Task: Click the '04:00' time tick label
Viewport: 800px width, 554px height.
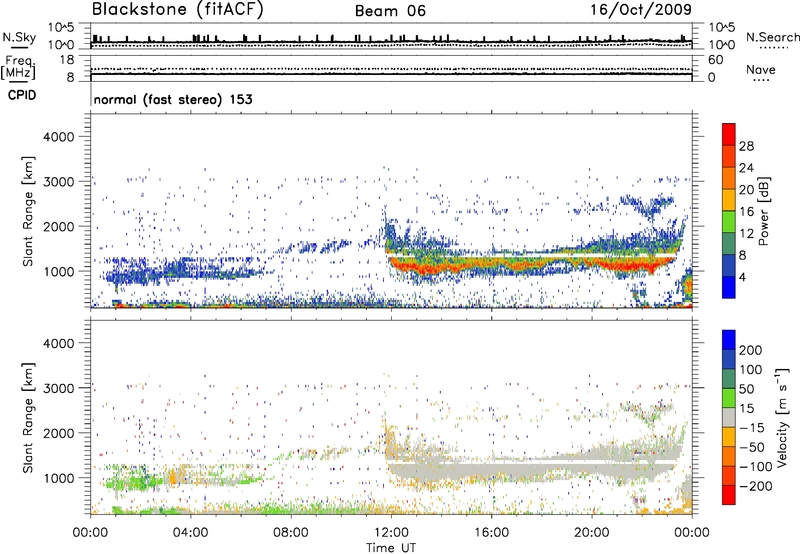Action: pyautogui.click(x=191, y=533)
